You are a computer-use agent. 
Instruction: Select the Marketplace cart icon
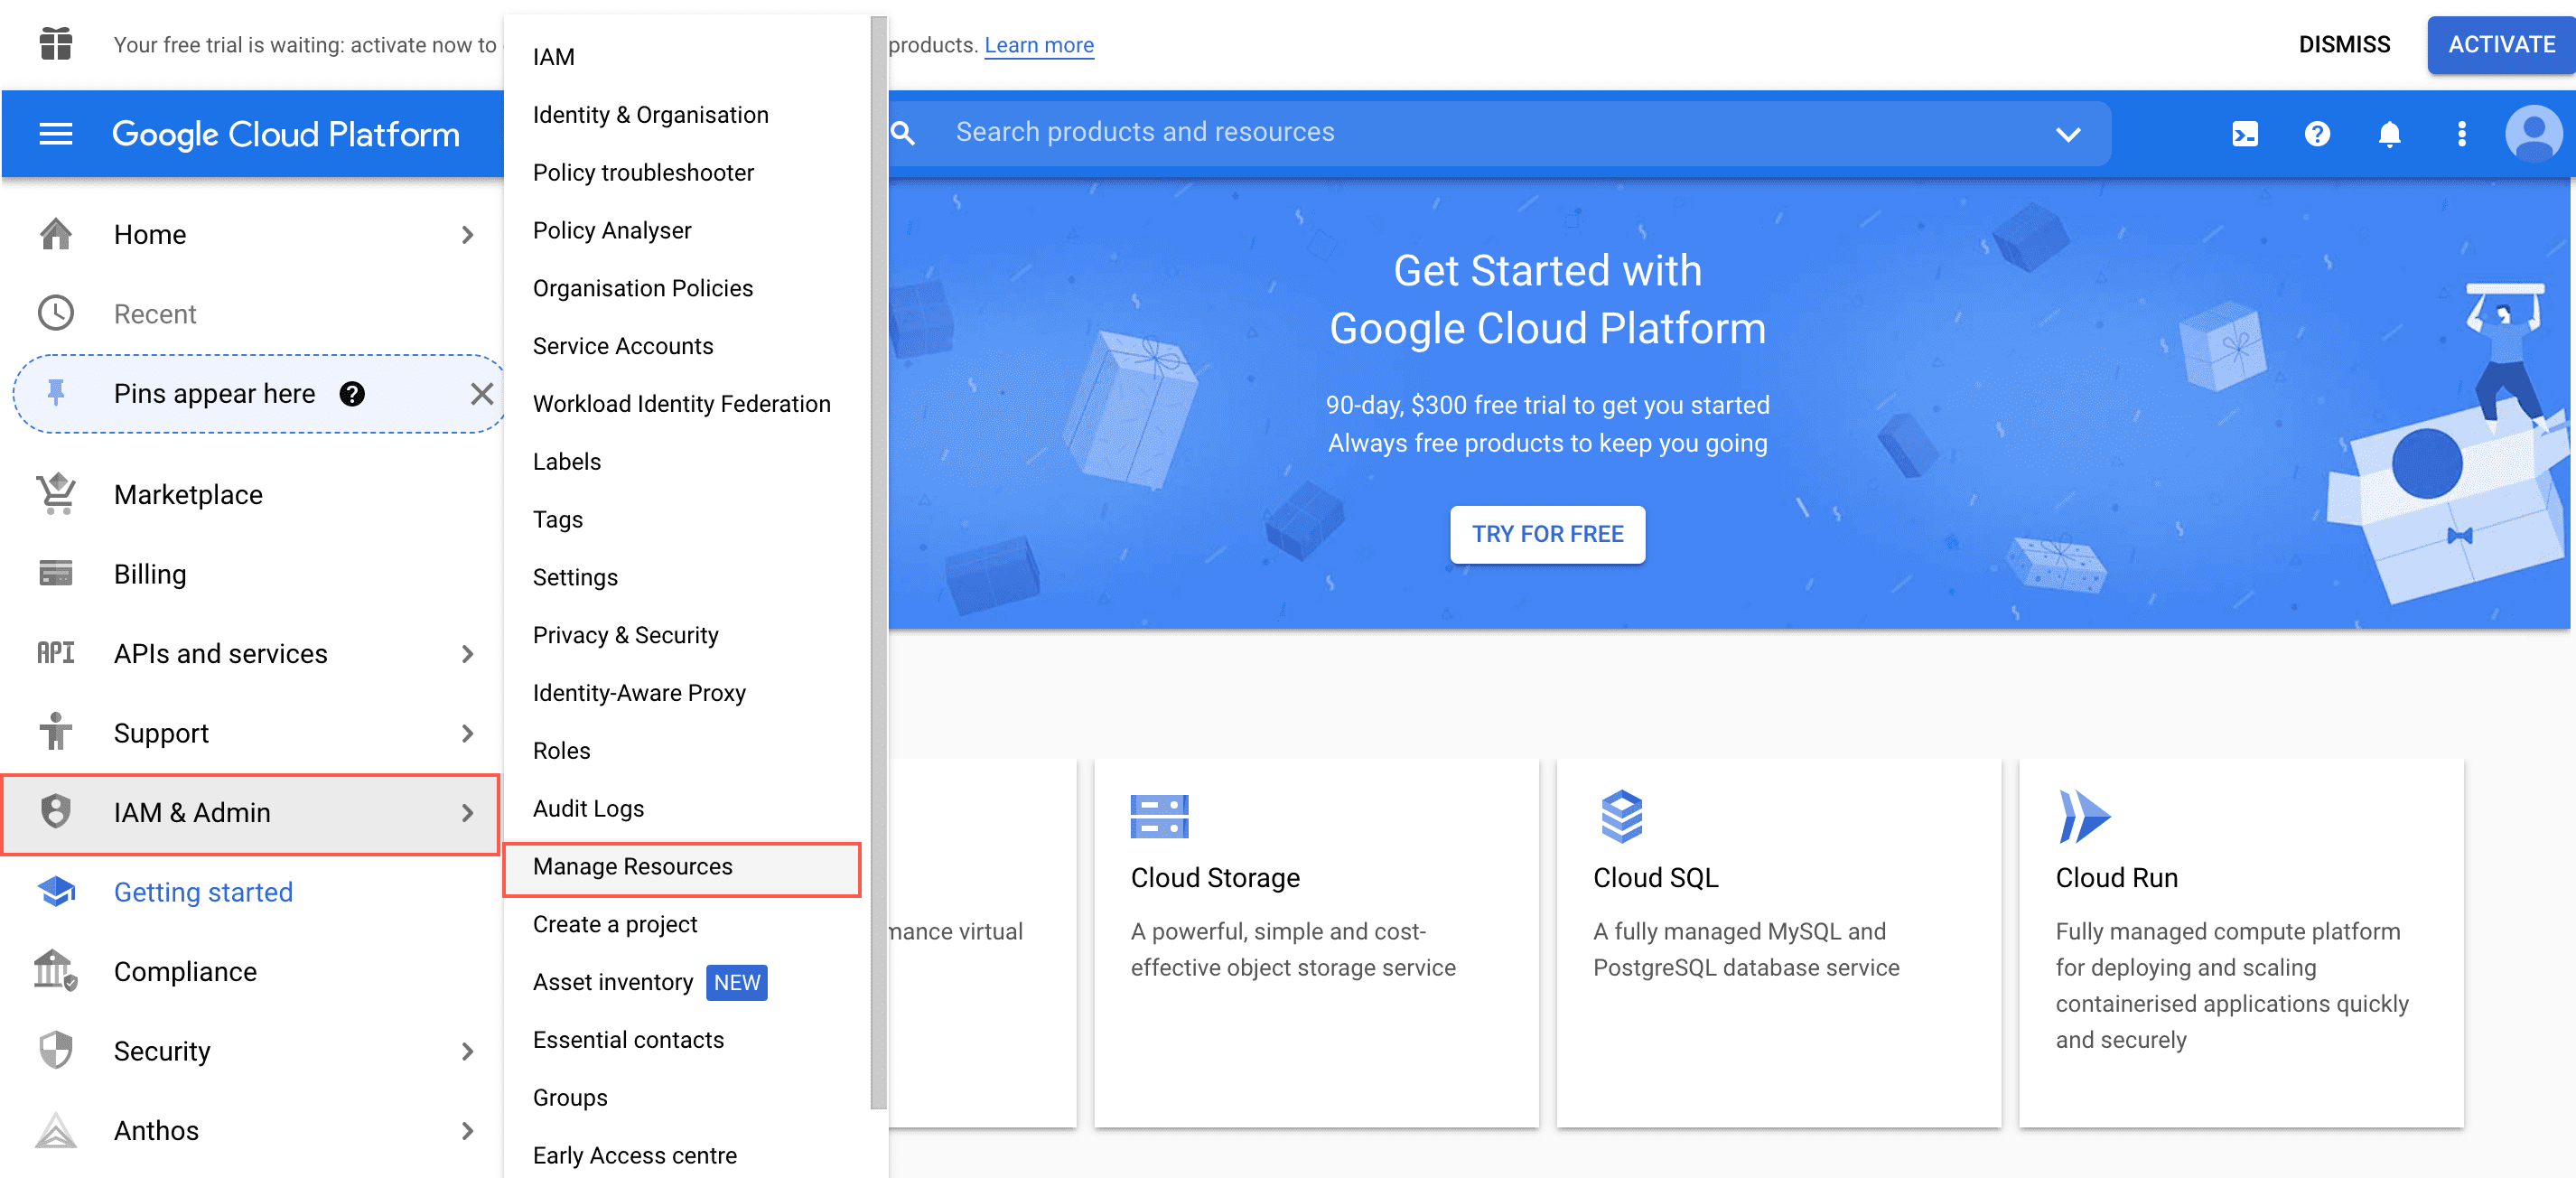pos(55,493)
